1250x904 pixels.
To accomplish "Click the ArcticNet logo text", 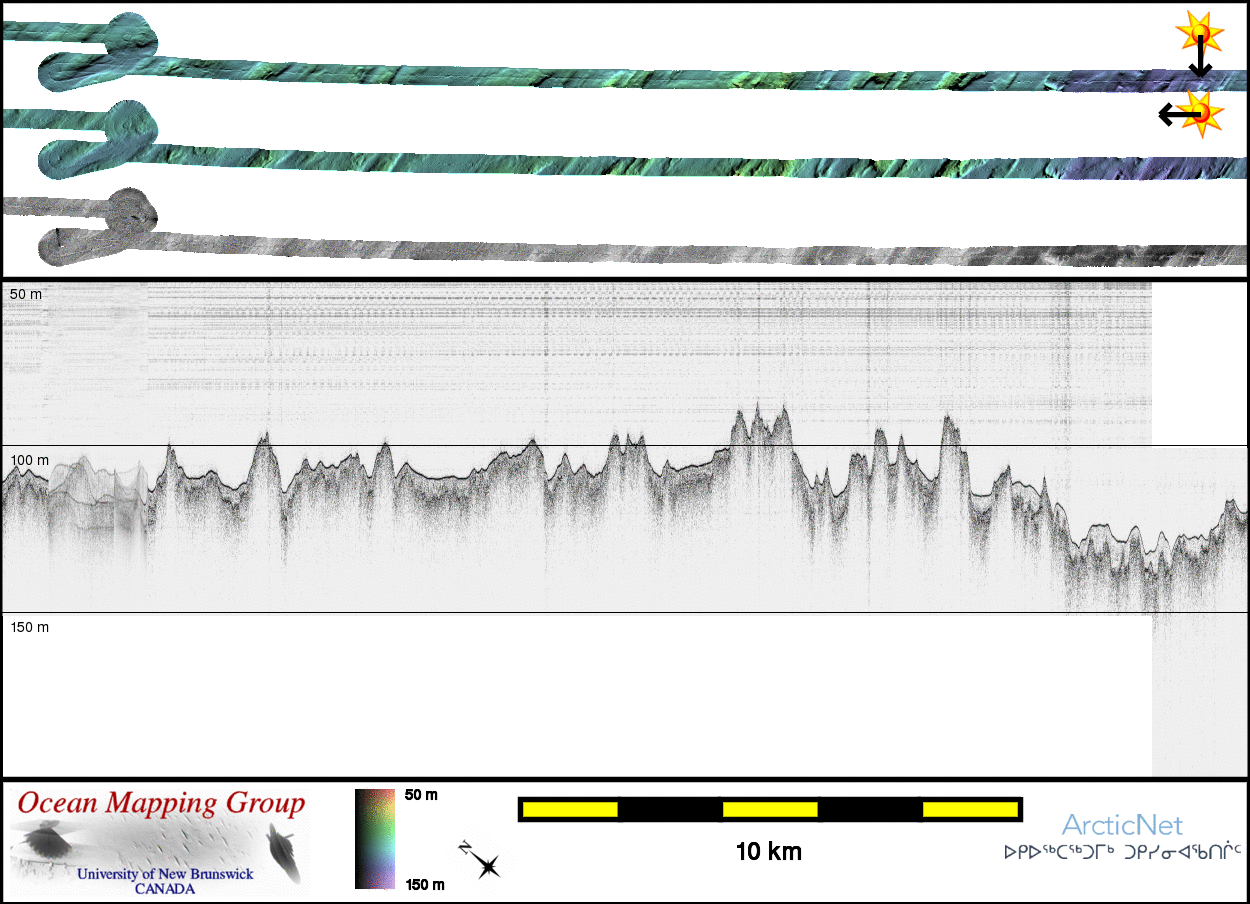I will 1121,825.
